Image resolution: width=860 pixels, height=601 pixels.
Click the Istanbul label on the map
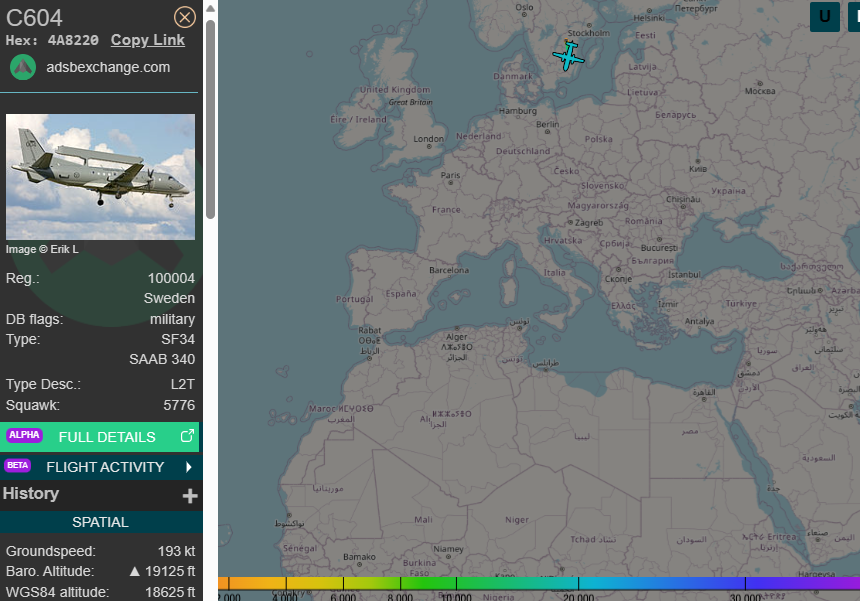click(684, 274)
